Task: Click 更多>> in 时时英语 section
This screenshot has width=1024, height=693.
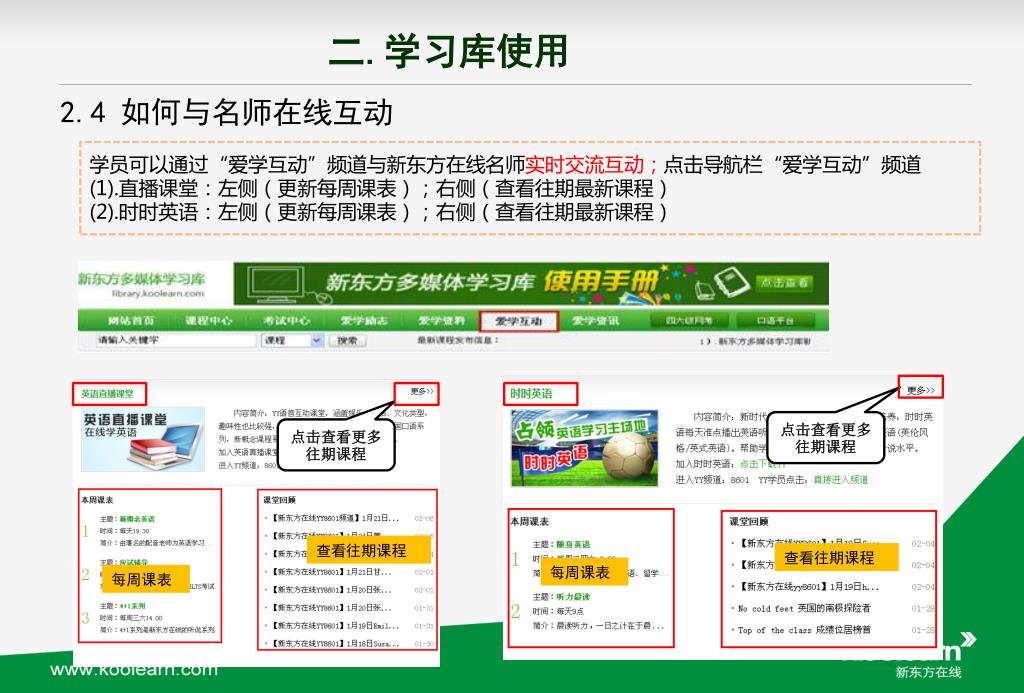Action: tap(921, 390)
